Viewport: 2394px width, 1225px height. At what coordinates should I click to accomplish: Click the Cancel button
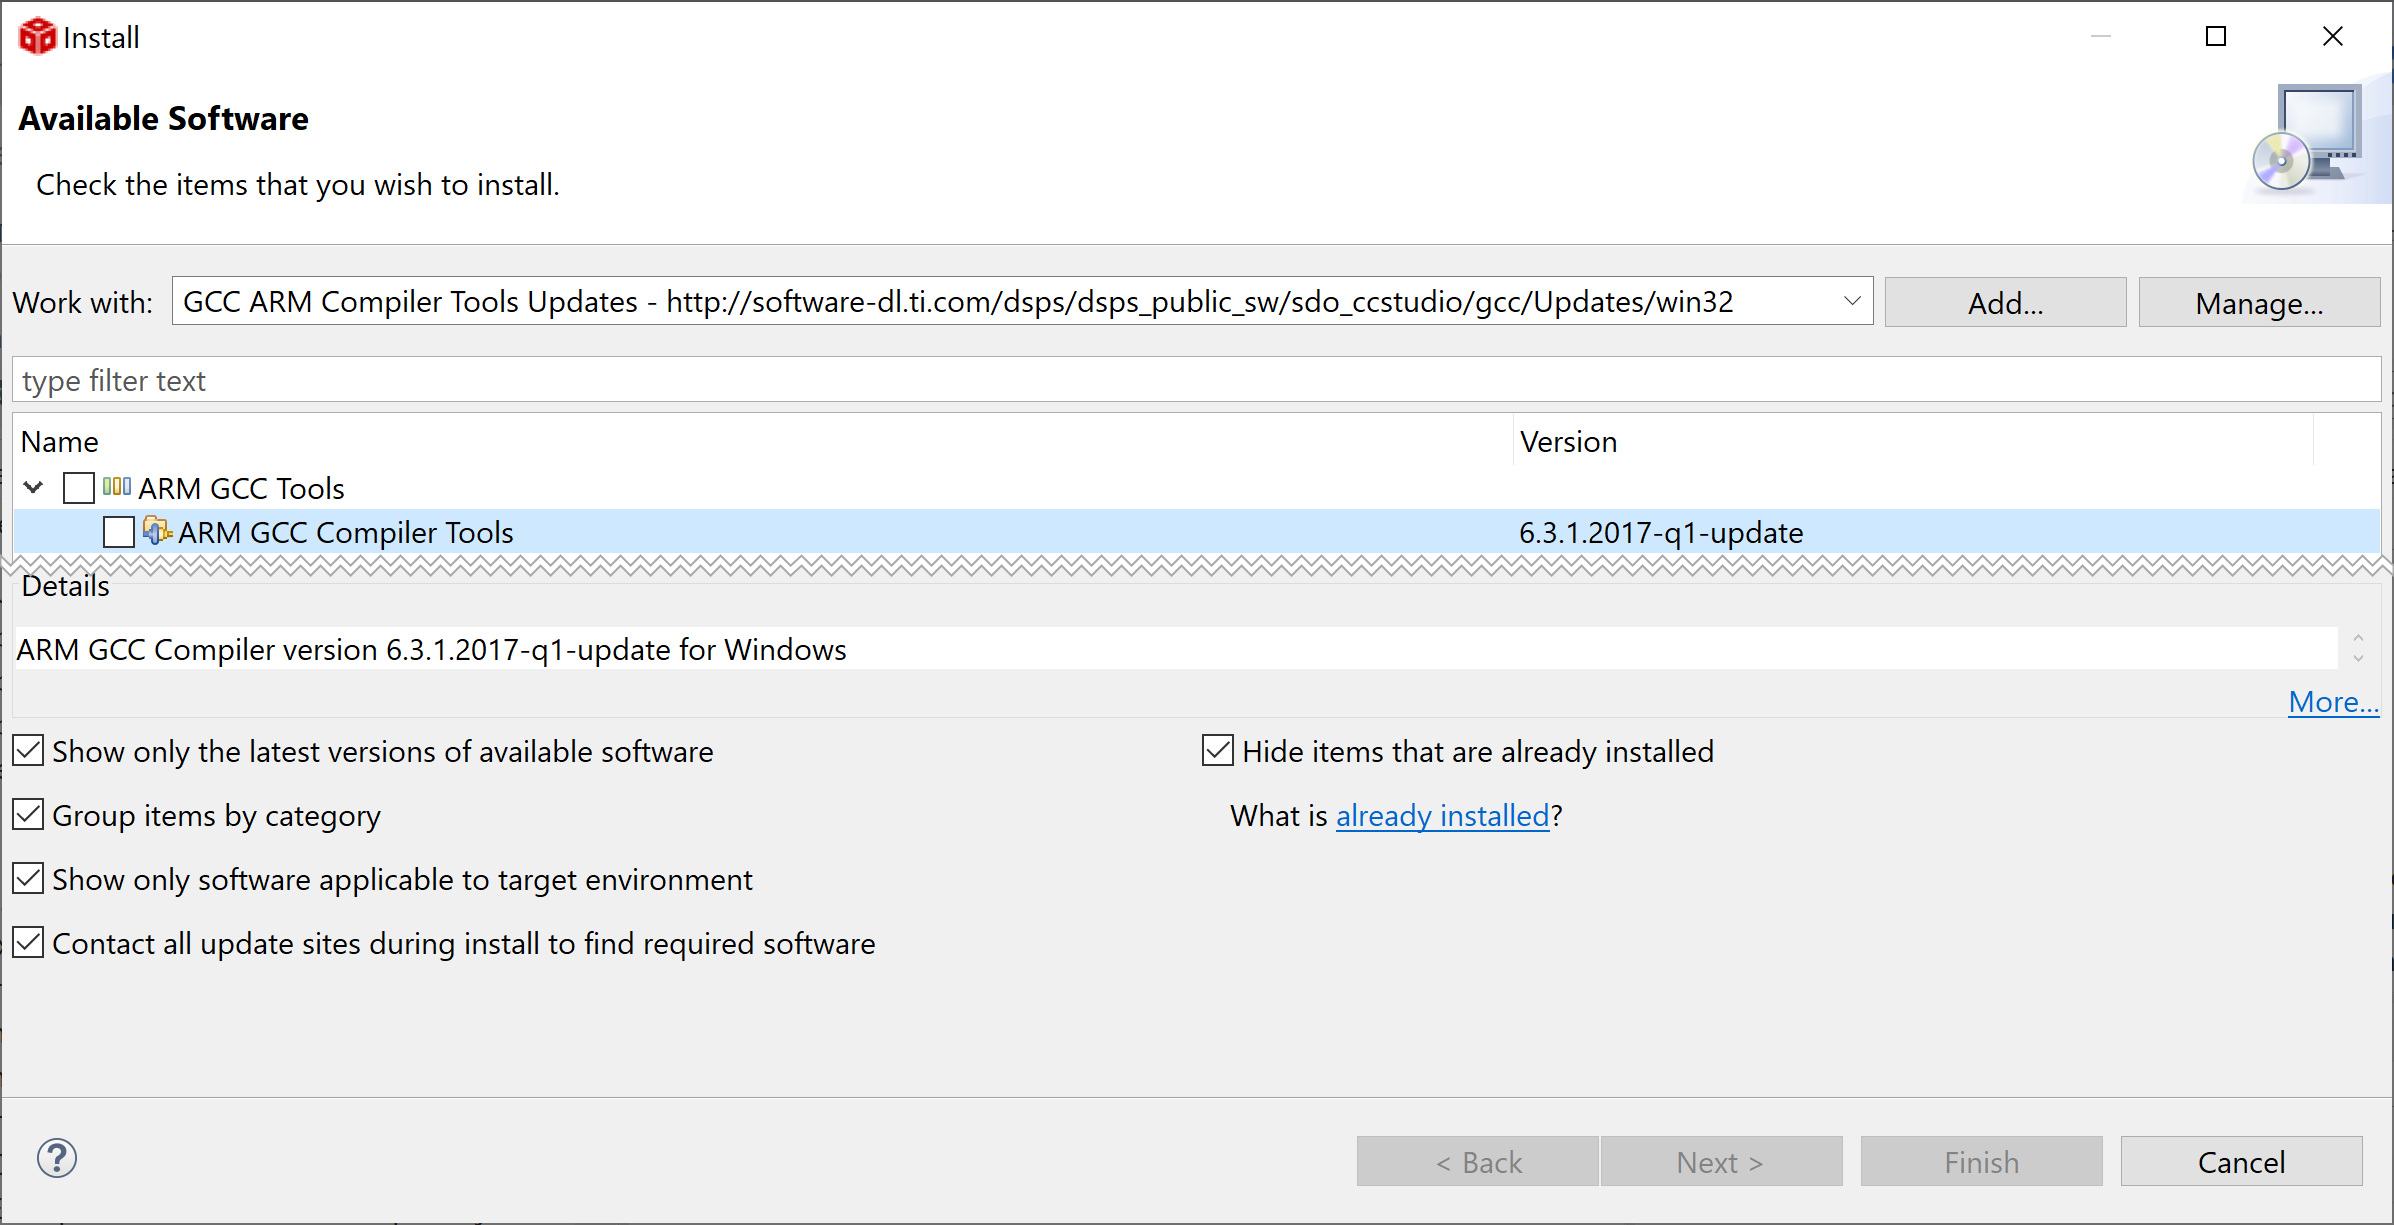coord(2241,1161)
